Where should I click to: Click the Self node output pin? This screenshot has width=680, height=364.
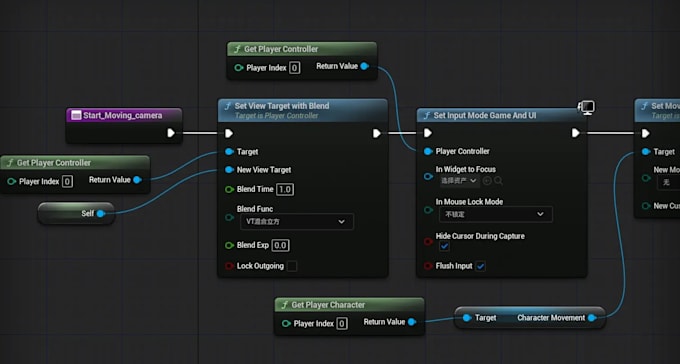101,213
